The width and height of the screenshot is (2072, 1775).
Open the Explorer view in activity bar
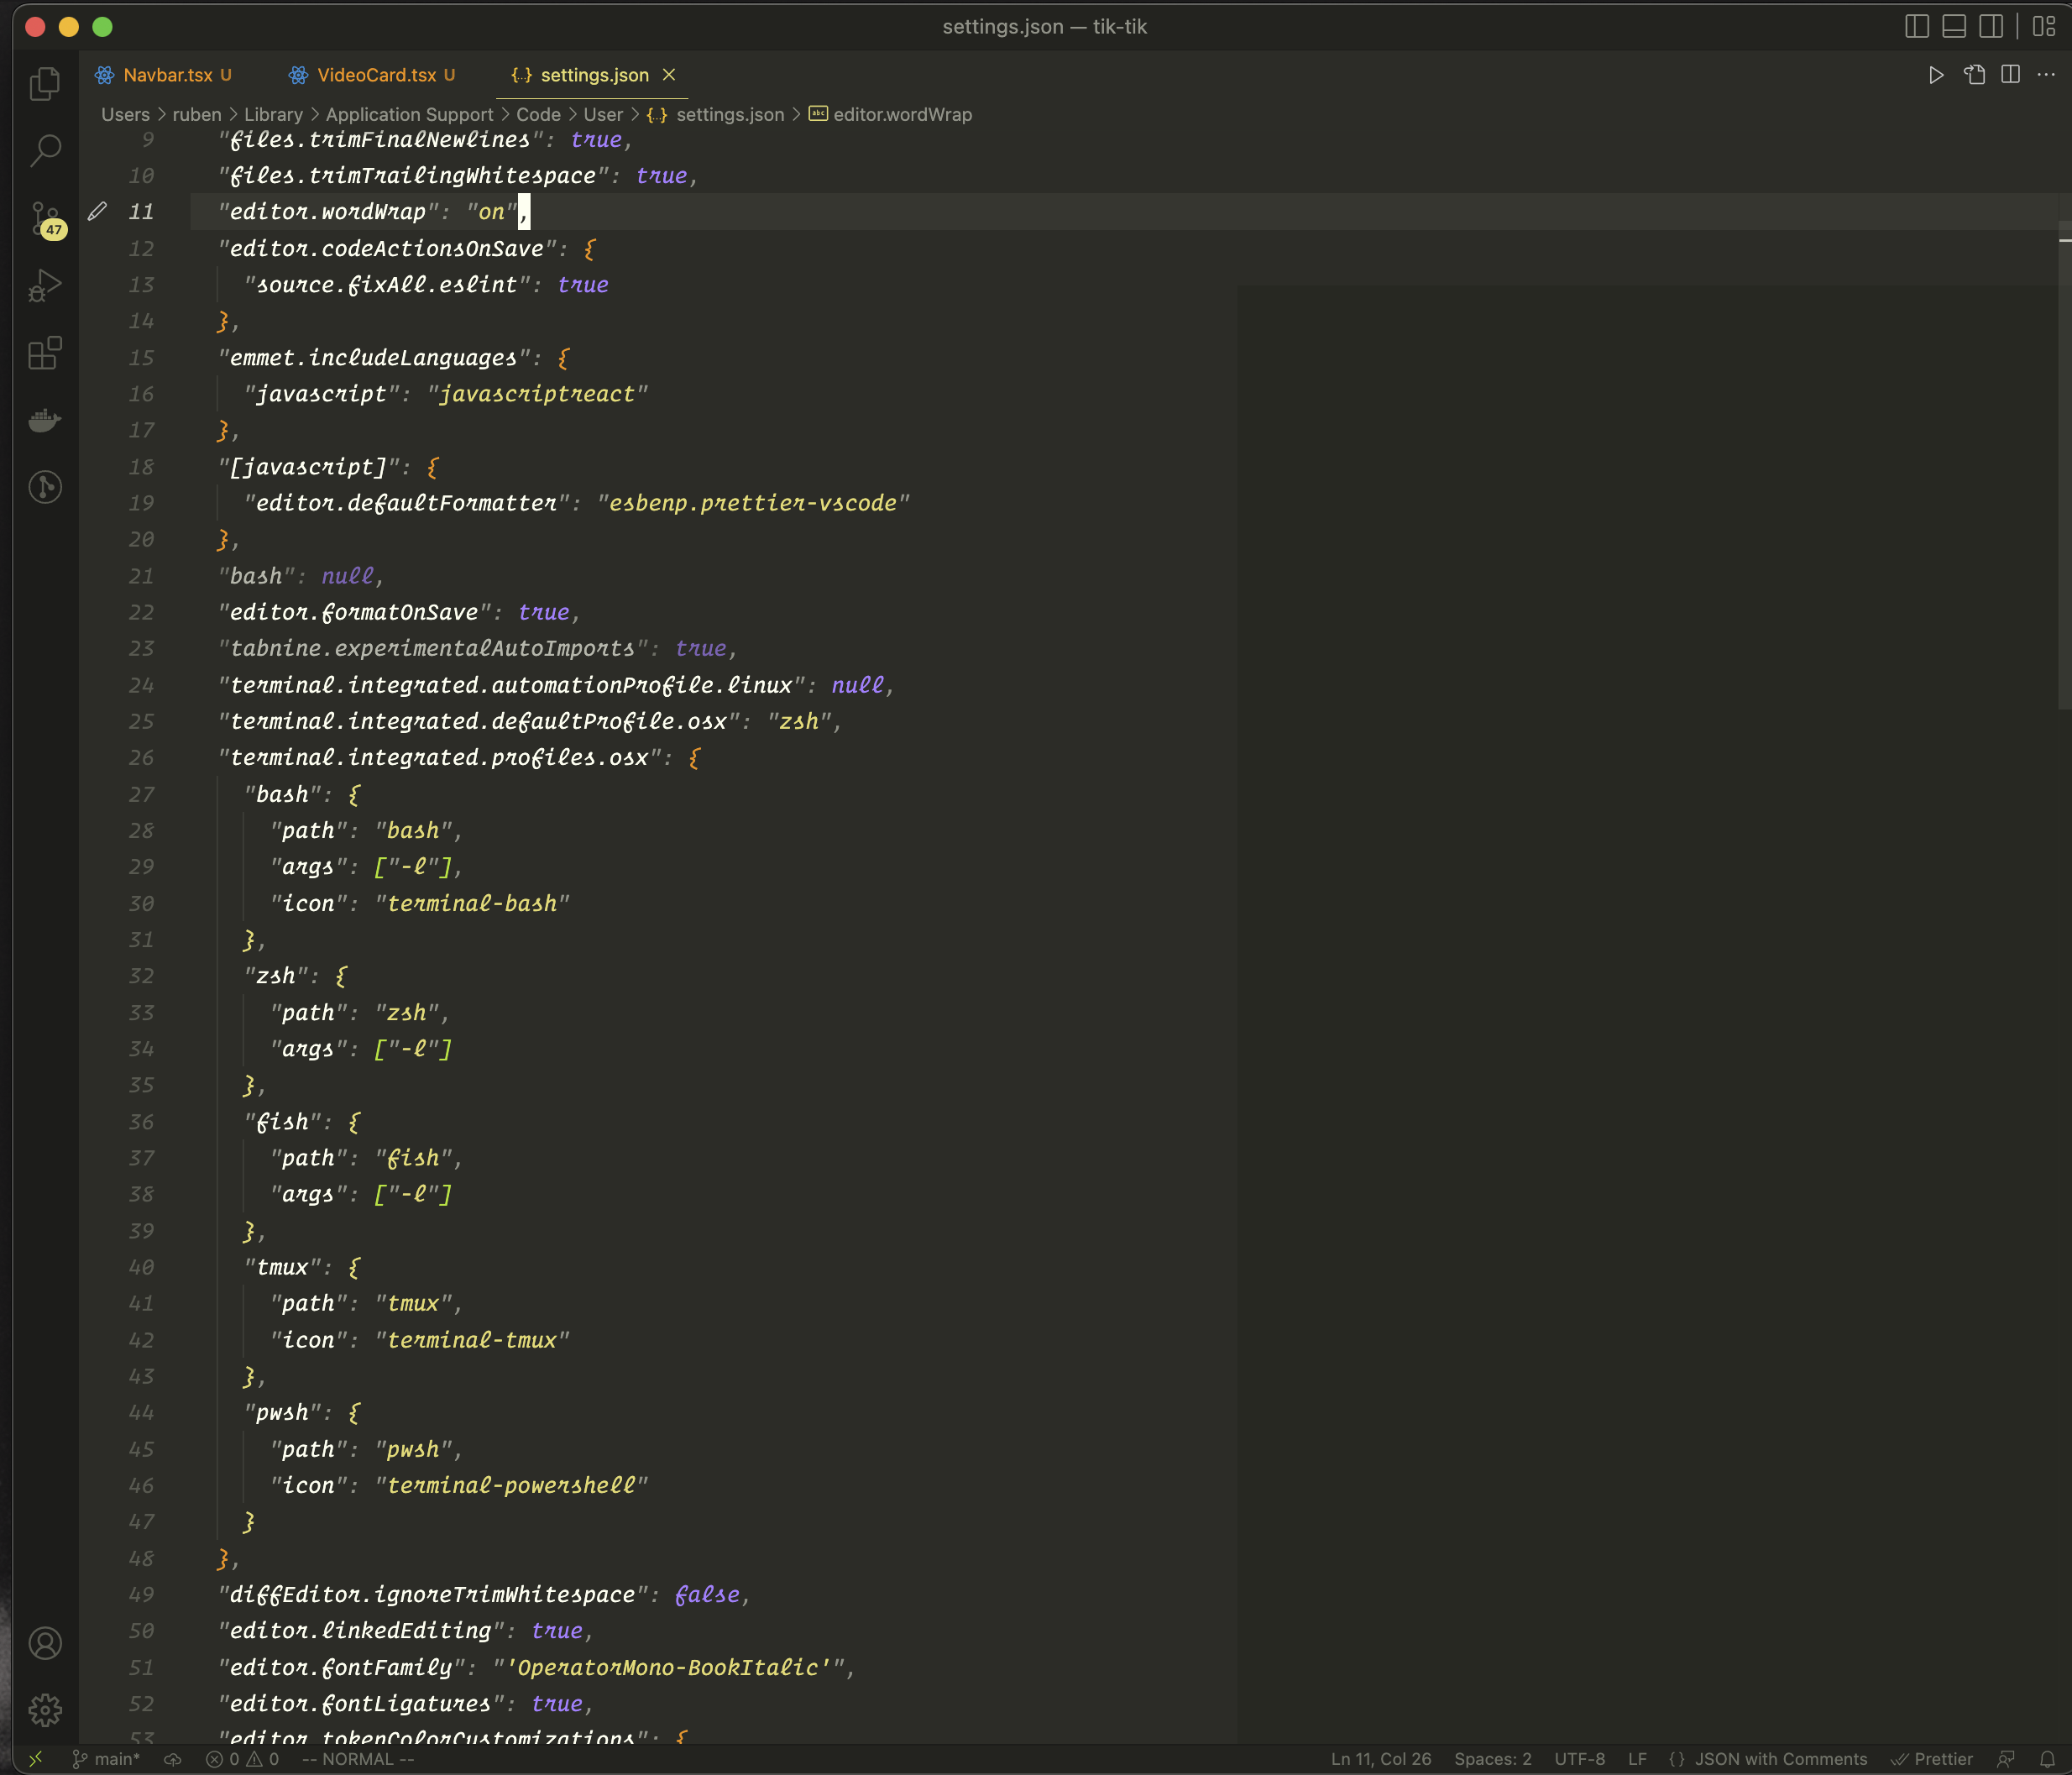45,83
